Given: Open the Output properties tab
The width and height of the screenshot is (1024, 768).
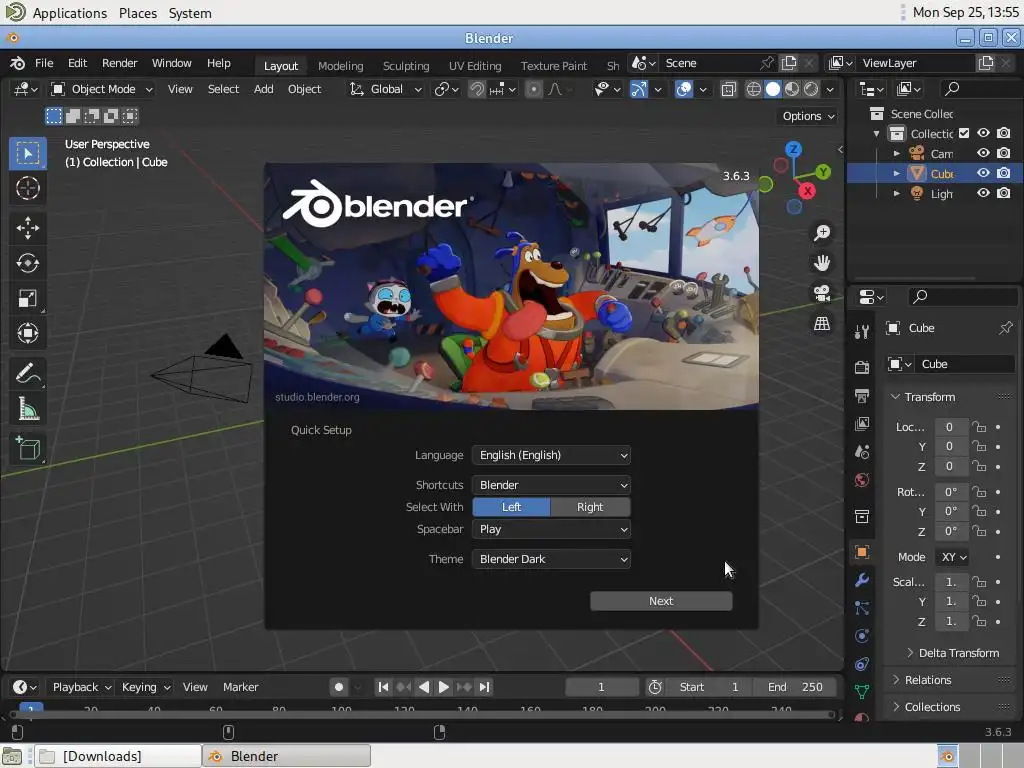Looking at the screenshot, I should 861,396.
